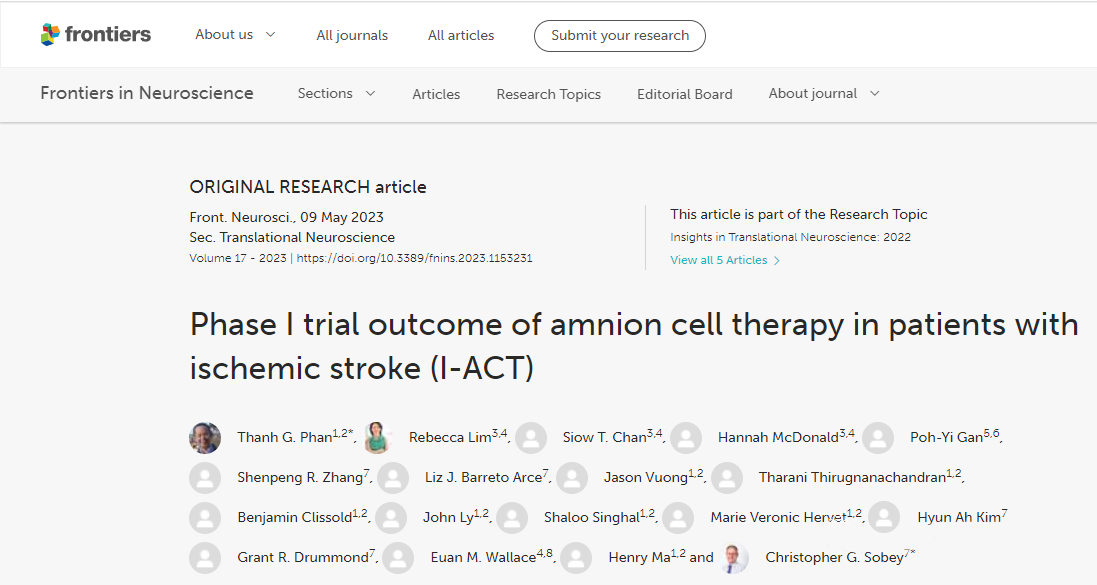
Task: Click Christopher G. Sobey's profile photo
Action: tap(733, 557)
